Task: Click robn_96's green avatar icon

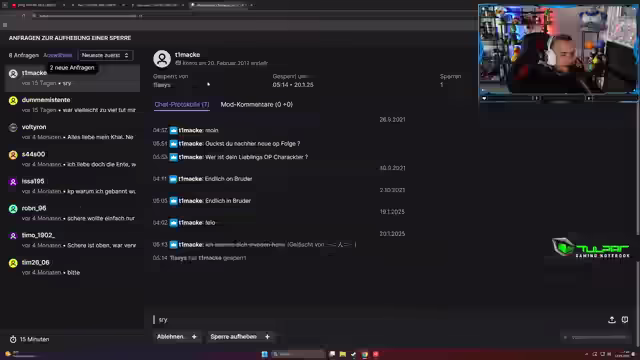Action: (x=13, y=209)
